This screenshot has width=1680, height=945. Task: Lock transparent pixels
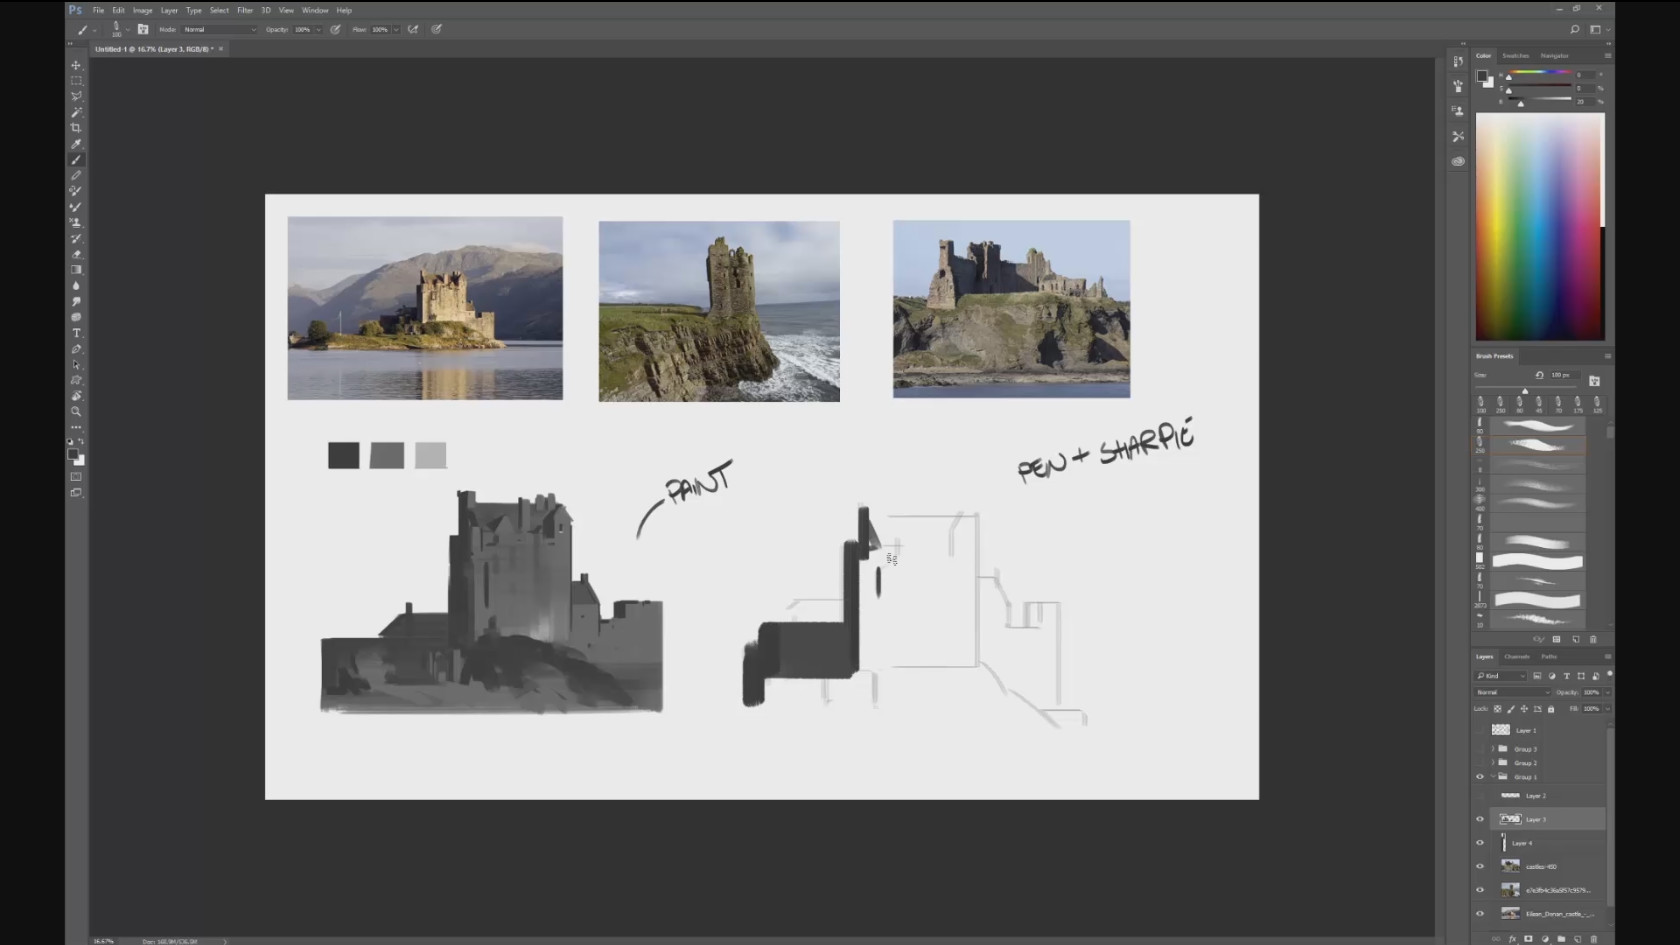coord(1498,709)
